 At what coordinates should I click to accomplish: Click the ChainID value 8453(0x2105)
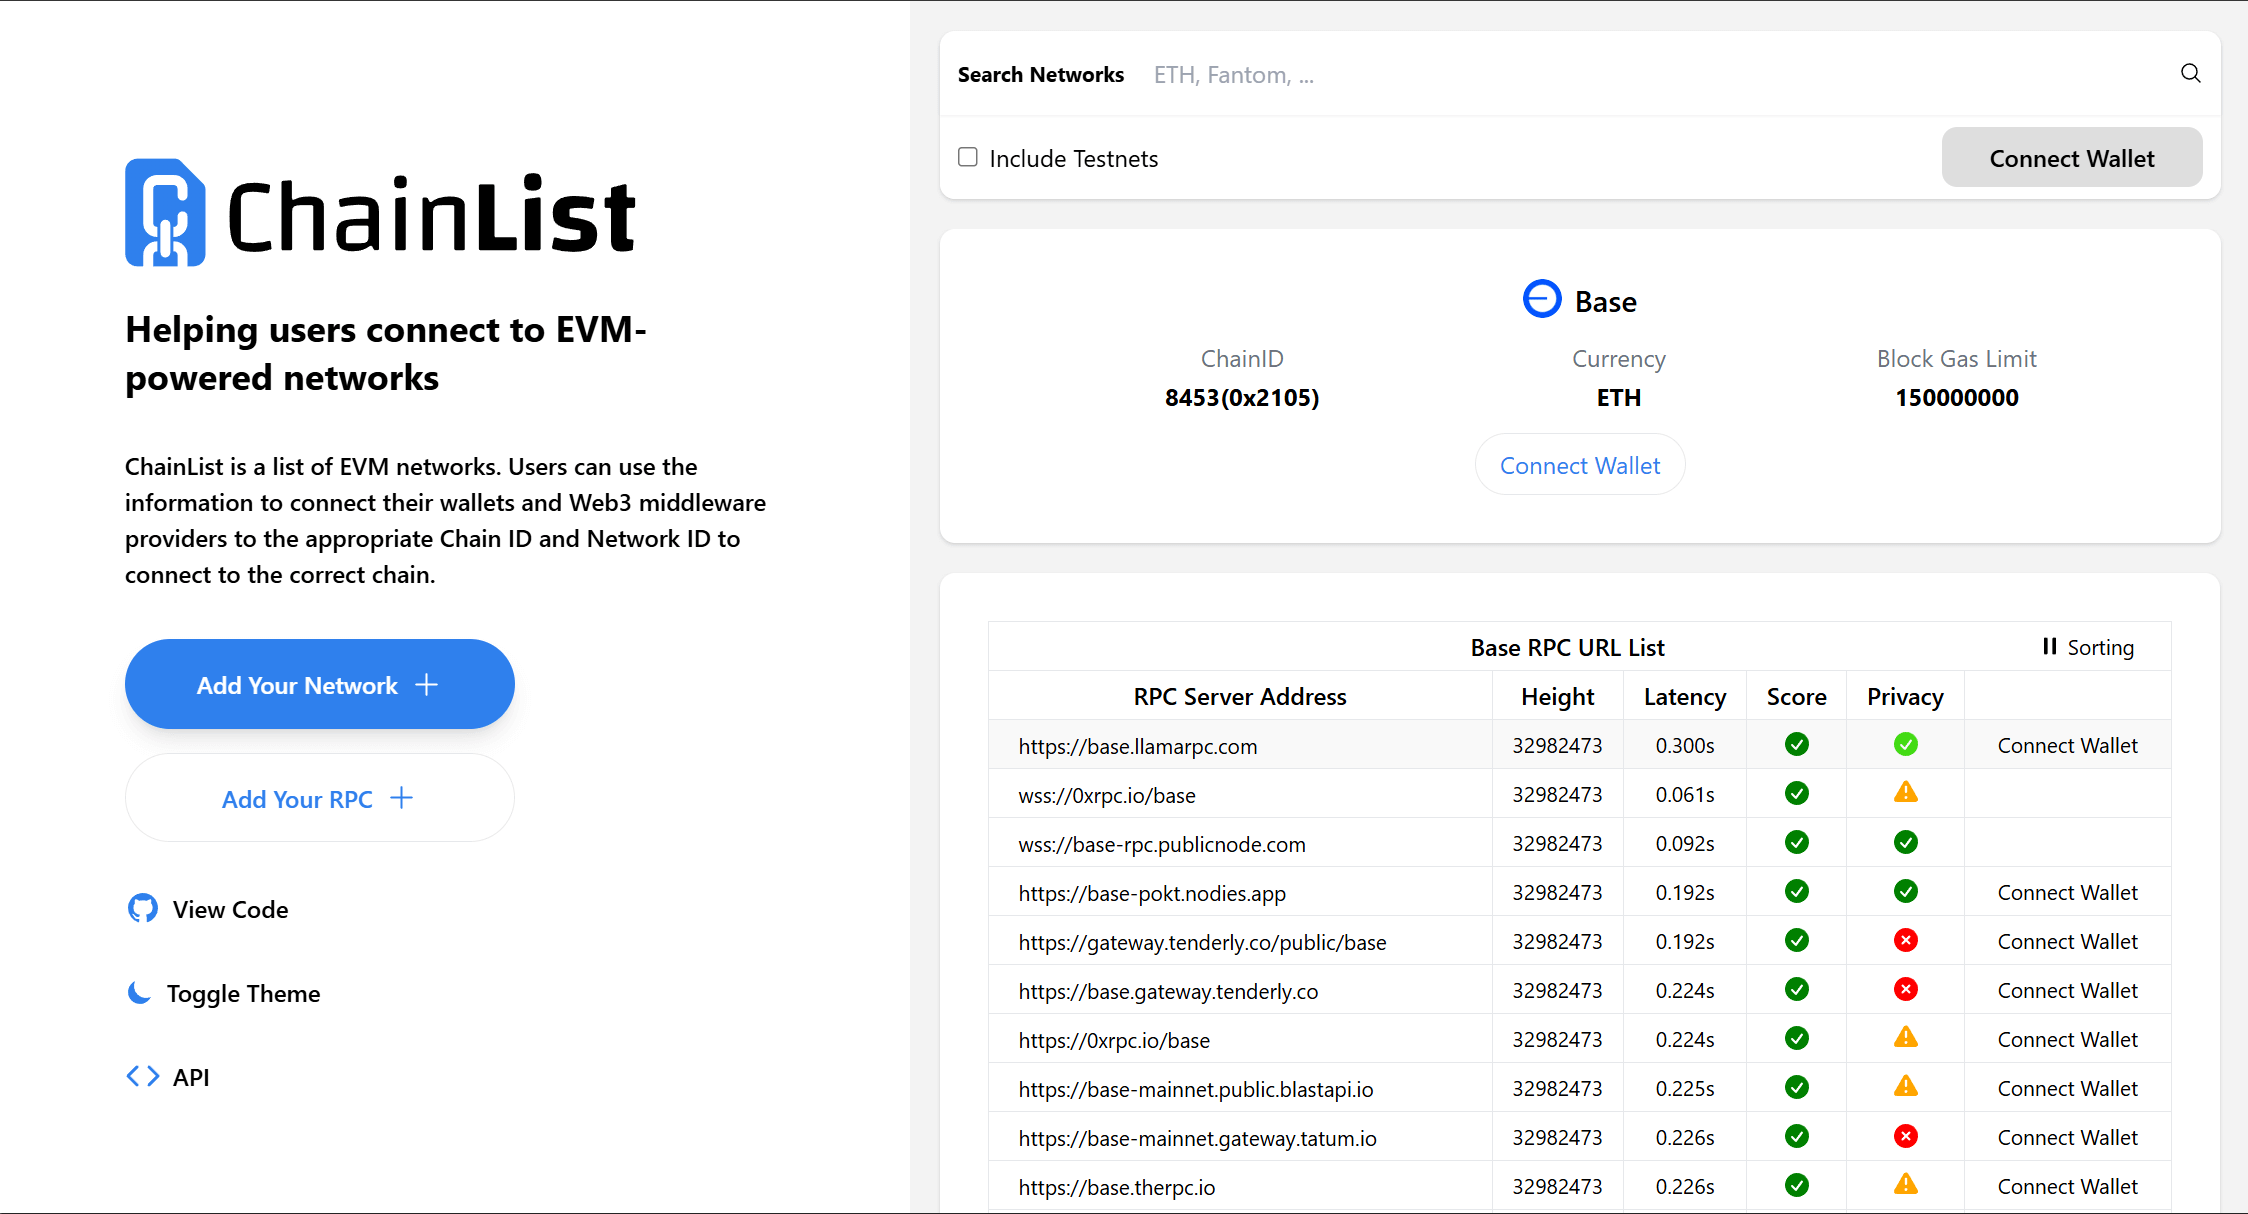[x=1241, y=397]
